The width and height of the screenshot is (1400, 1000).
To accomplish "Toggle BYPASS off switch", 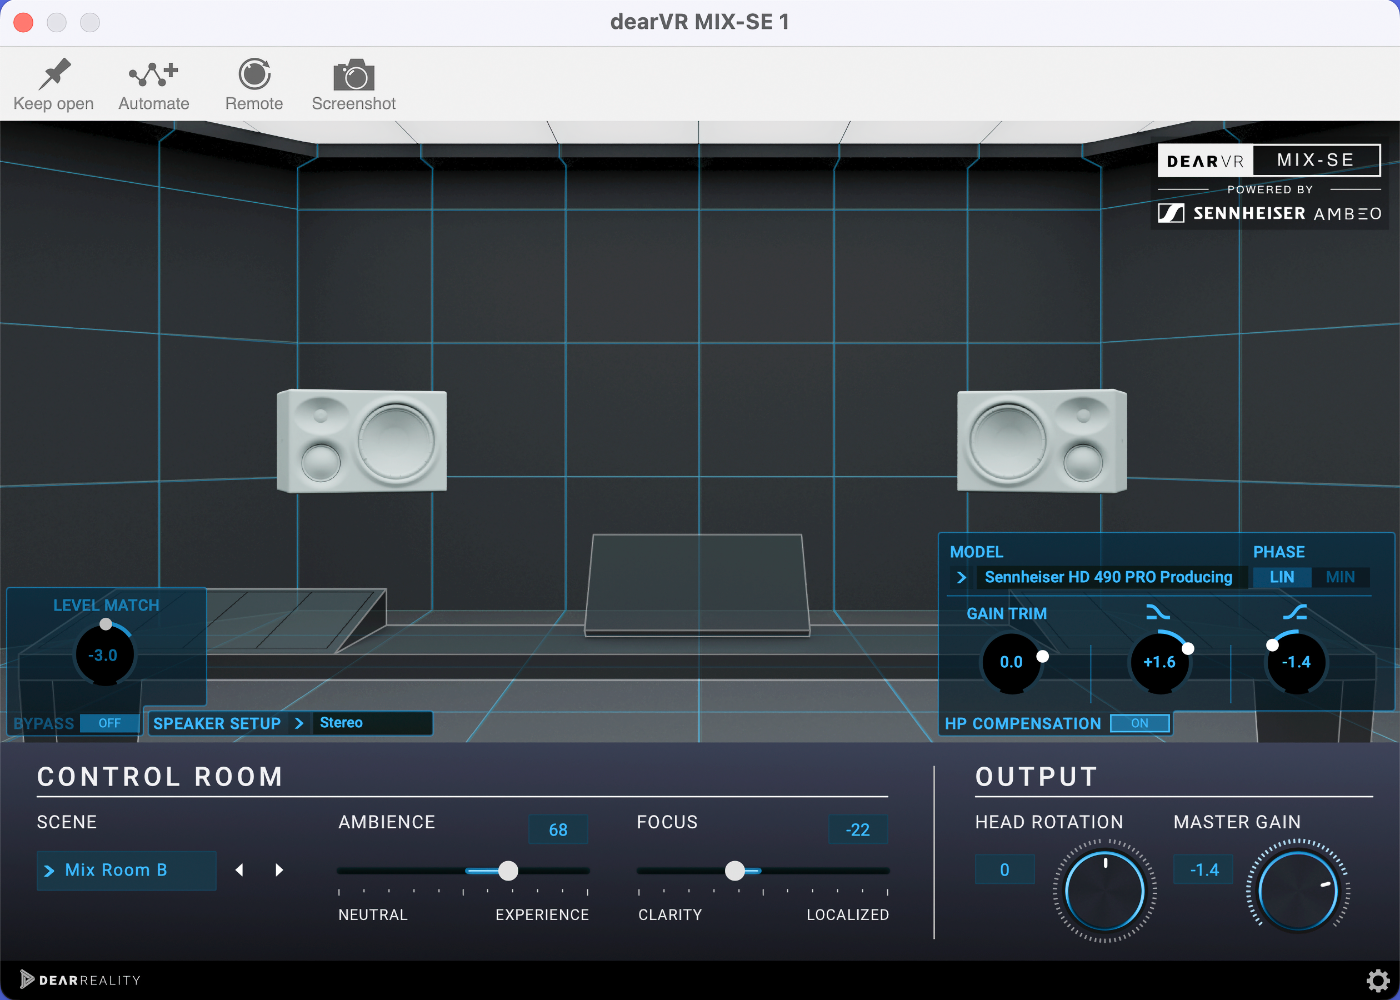I will tap(109, 723).
